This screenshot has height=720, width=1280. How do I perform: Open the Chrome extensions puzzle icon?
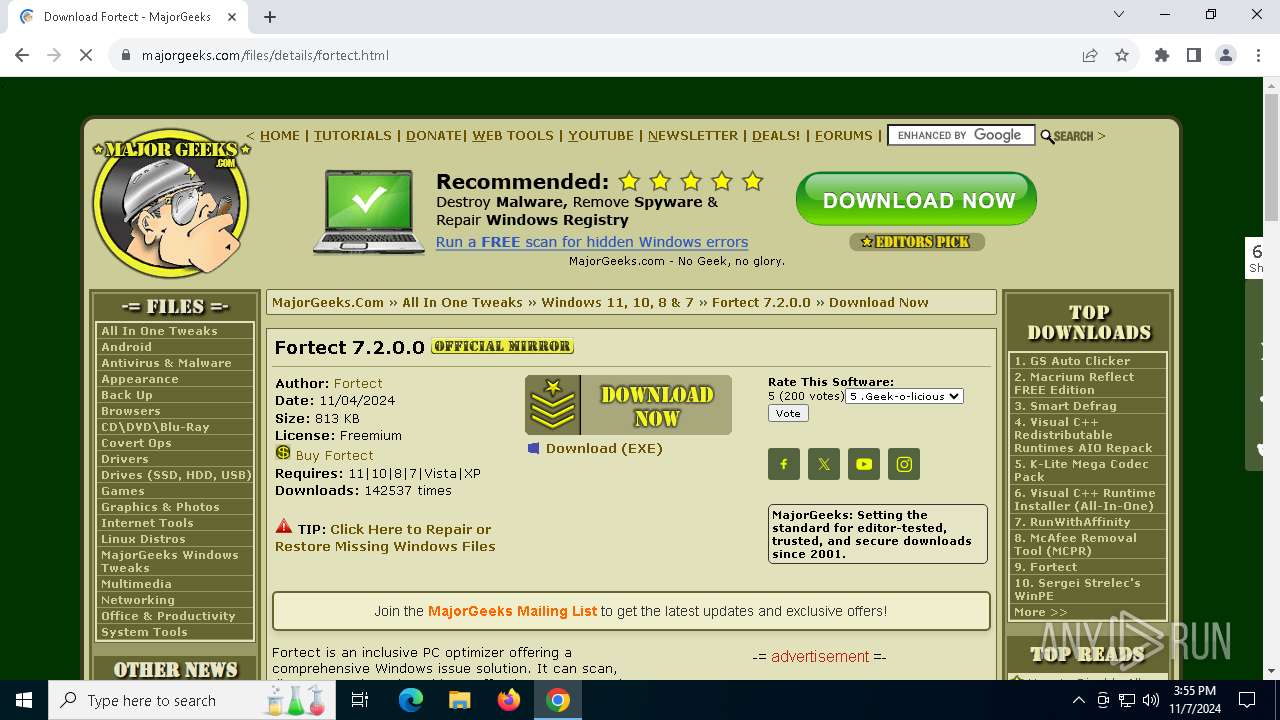pos(1162,55)
